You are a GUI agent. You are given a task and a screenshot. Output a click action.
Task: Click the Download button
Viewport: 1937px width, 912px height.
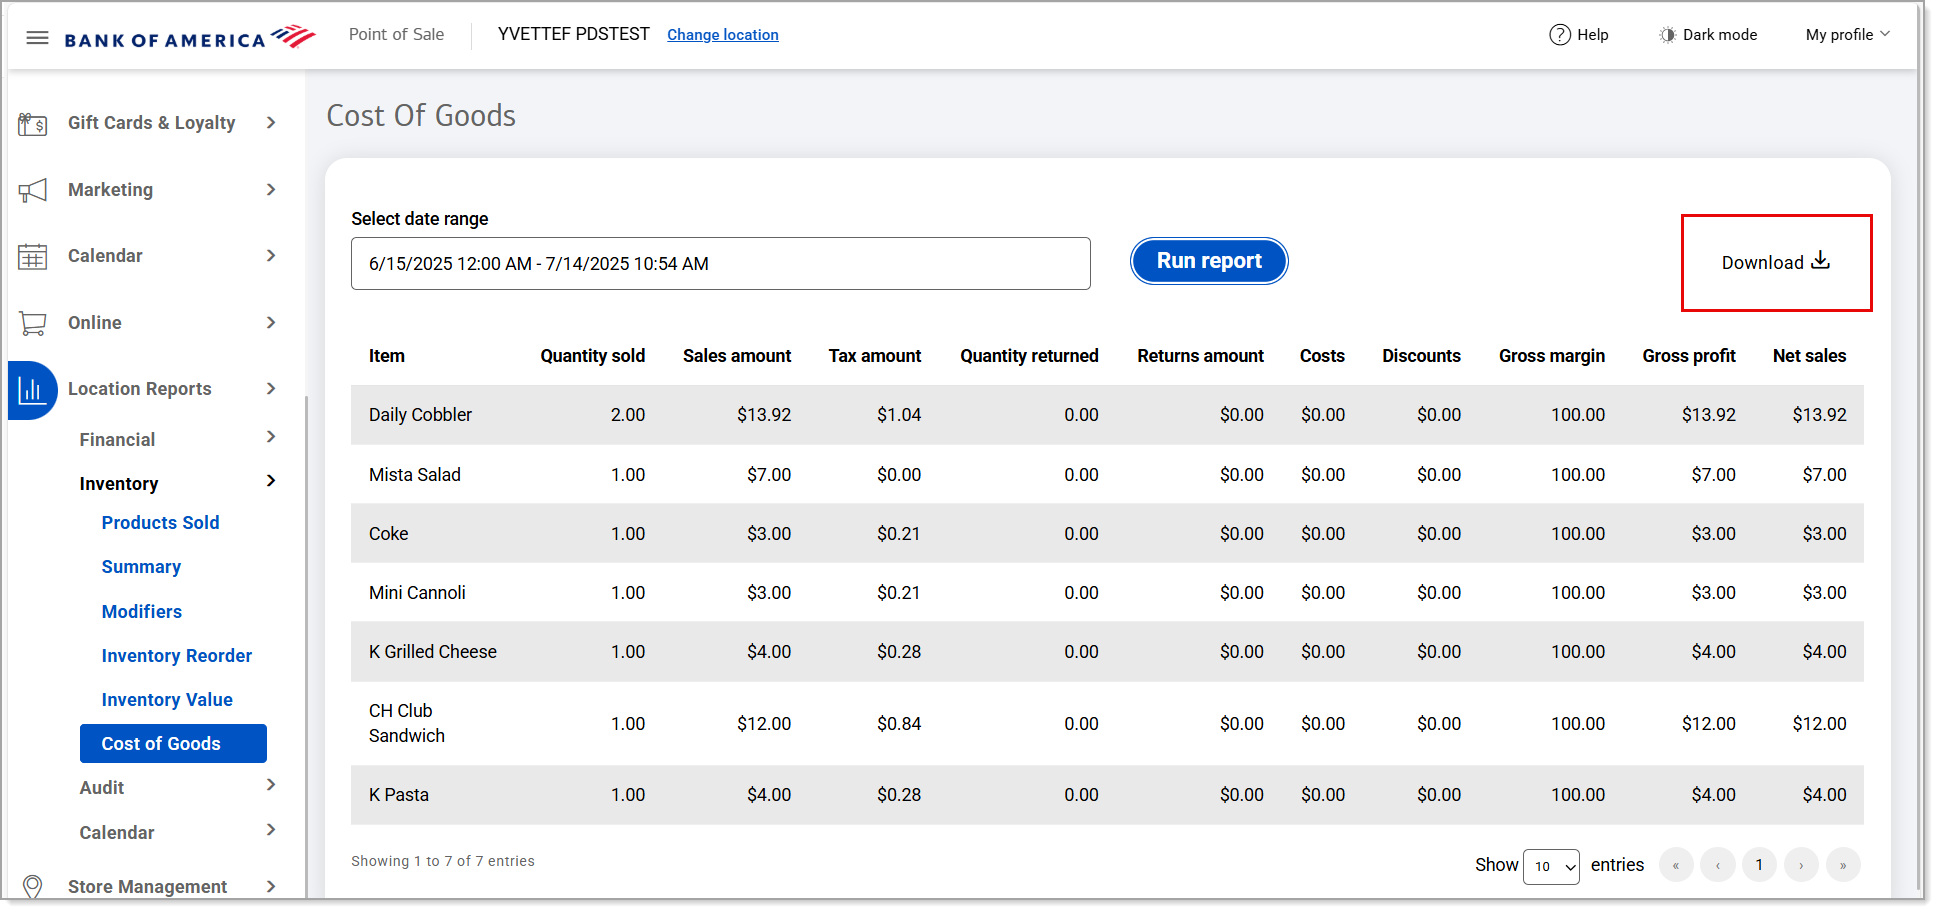(x=1776, y=263)
